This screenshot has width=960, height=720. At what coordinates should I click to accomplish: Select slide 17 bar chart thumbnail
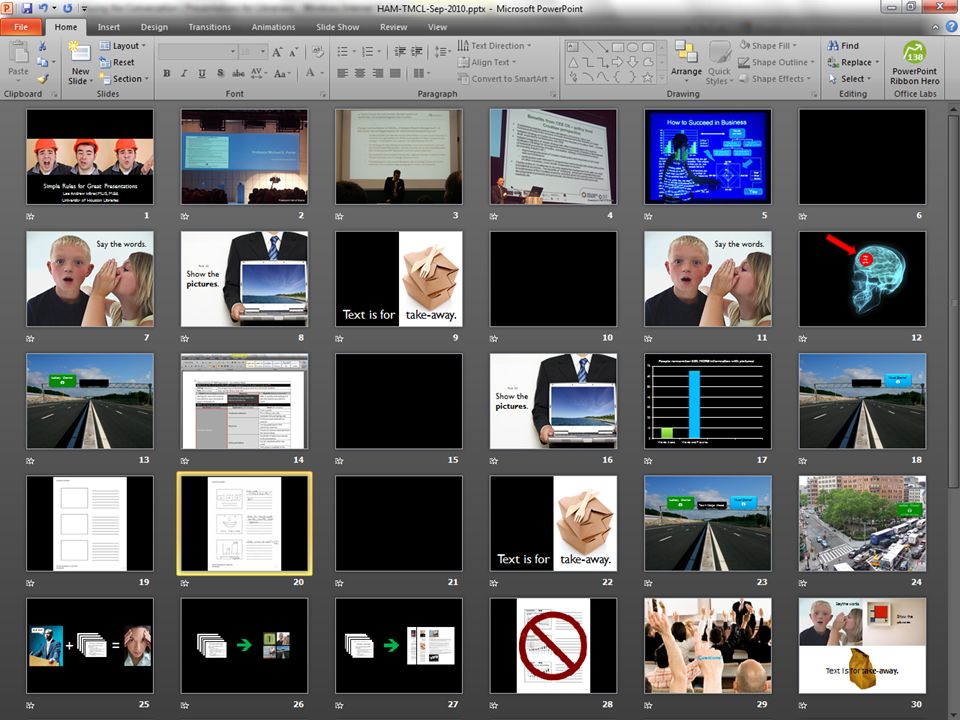click(x=708, y=401)
